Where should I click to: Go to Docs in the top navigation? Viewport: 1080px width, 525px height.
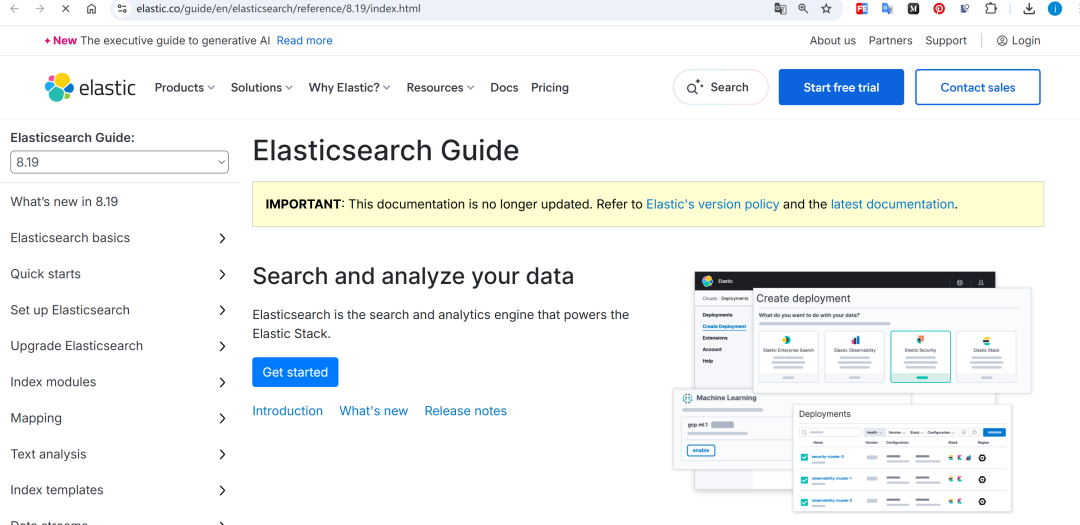click(x=504, y=88)
